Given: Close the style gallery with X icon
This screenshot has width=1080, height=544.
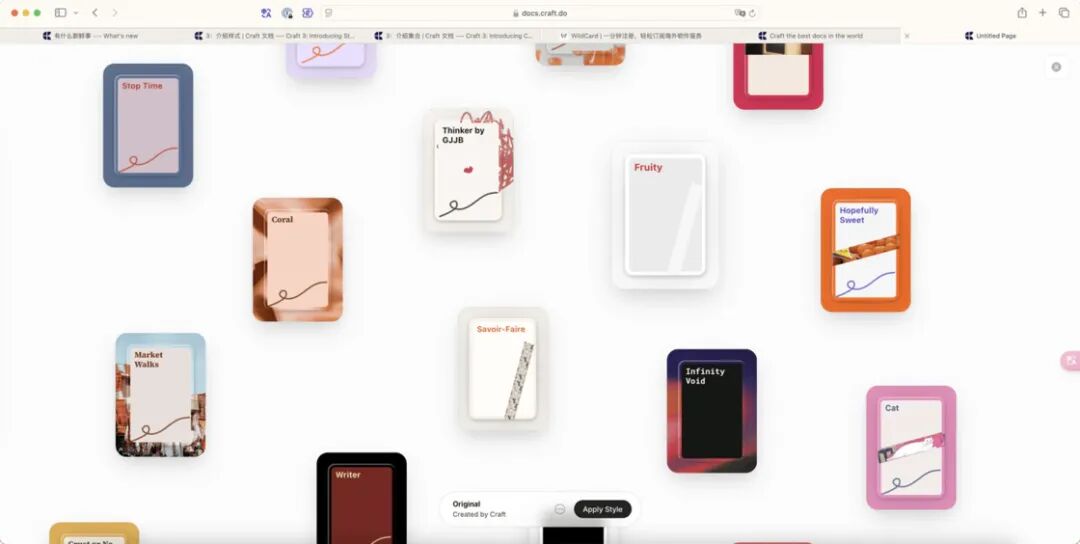Looking at the screenshot, I should pos(1056,67).
